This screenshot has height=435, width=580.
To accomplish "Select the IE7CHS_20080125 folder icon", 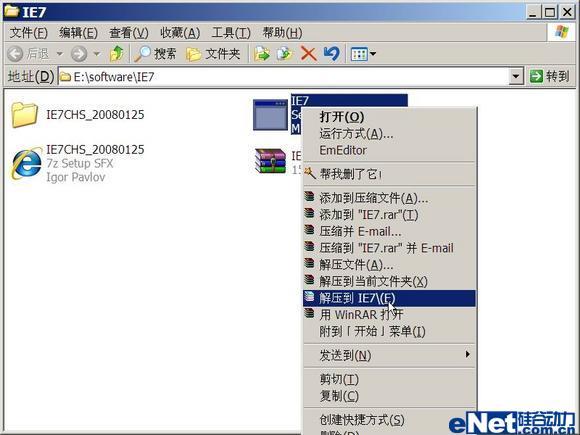I will tap(24, 115).
